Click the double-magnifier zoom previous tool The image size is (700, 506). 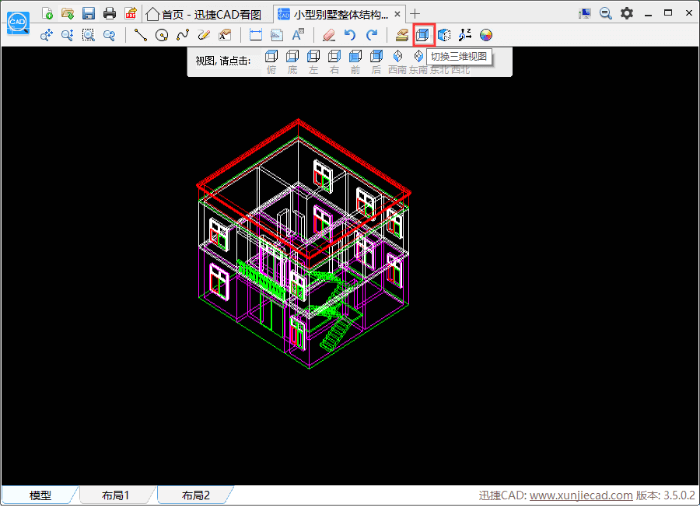click(x=109, y=35)
